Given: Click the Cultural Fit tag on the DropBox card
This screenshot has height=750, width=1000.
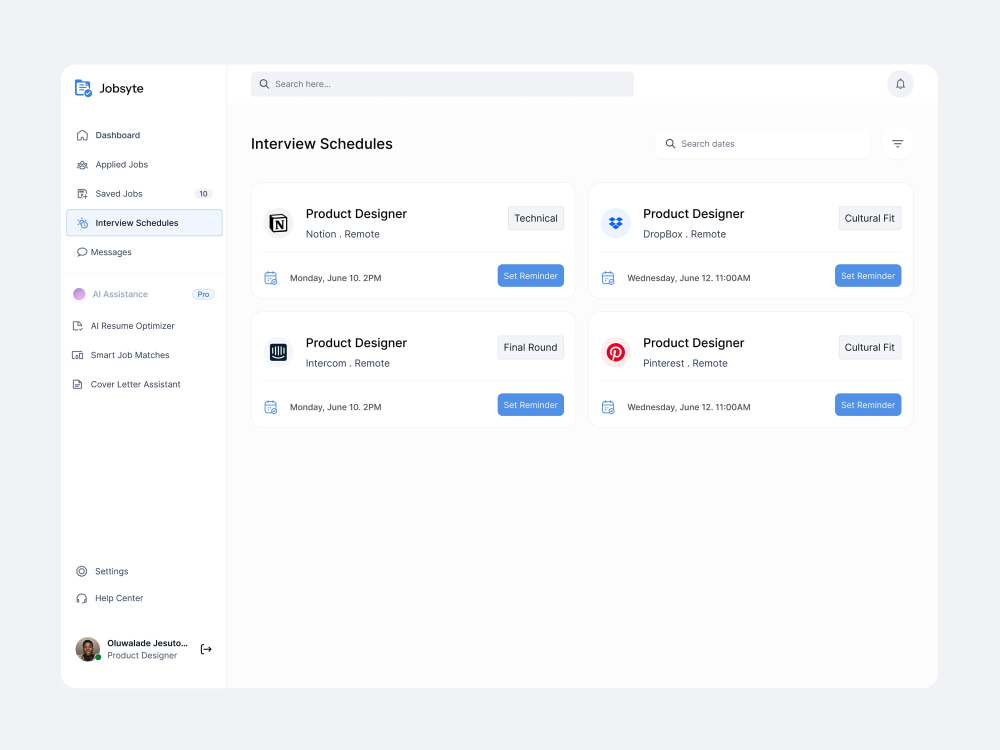Looking at the screenshot, I should pyautogui.click(x=870, y=218).
